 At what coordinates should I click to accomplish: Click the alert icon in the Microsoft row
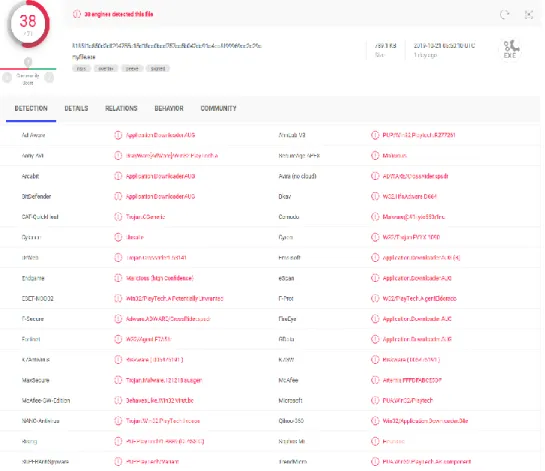point(375,400)
